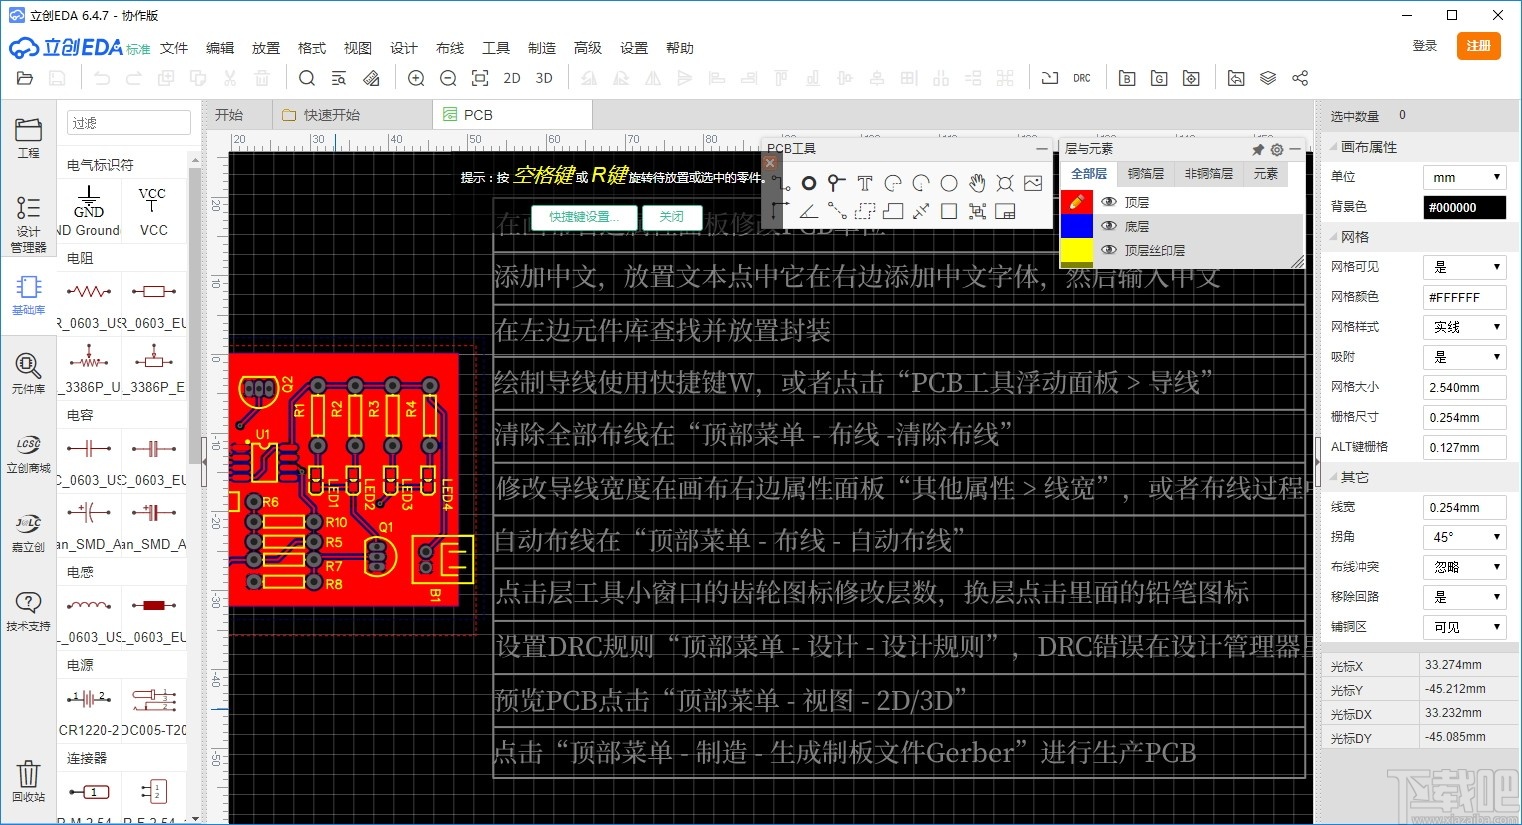Activate the Hand pan tool

point(977,183)
